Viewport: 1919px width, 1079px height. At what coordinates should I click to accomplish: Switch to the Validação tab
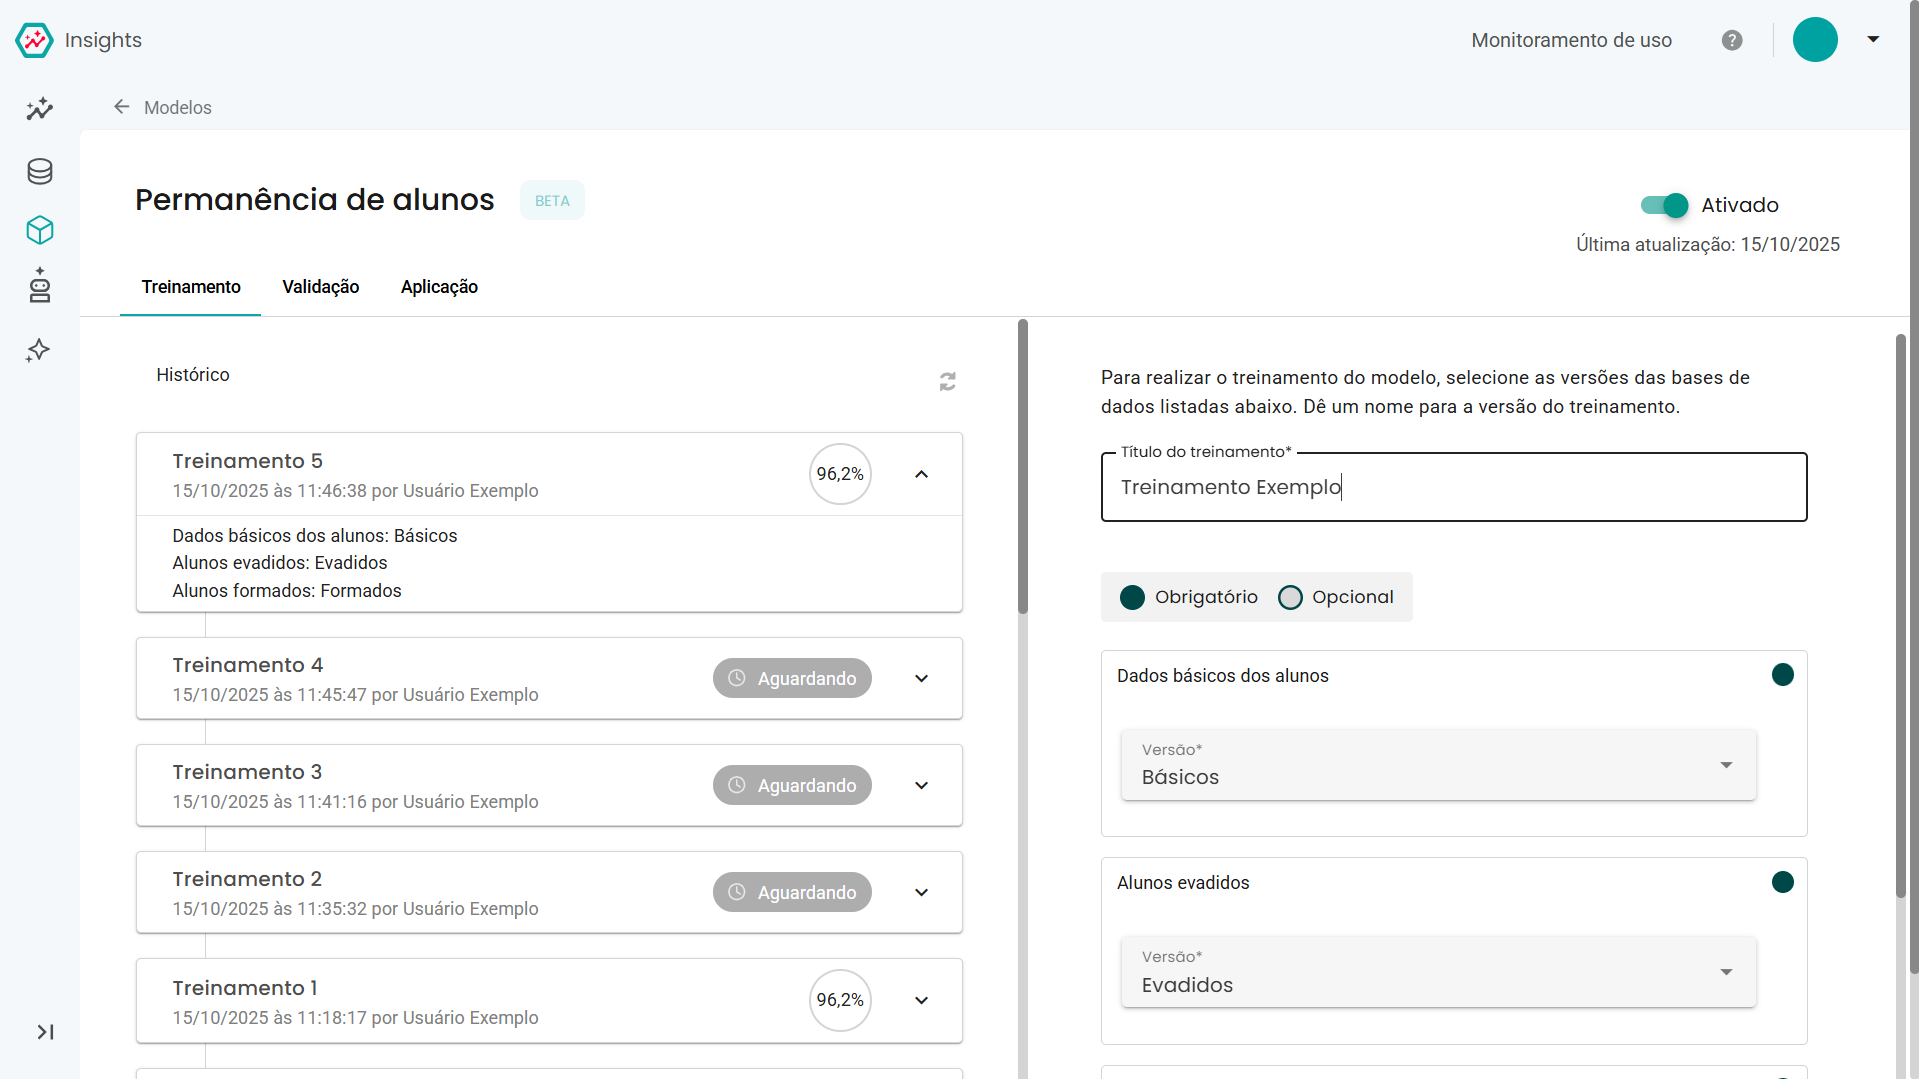click(x=320, y=287)
